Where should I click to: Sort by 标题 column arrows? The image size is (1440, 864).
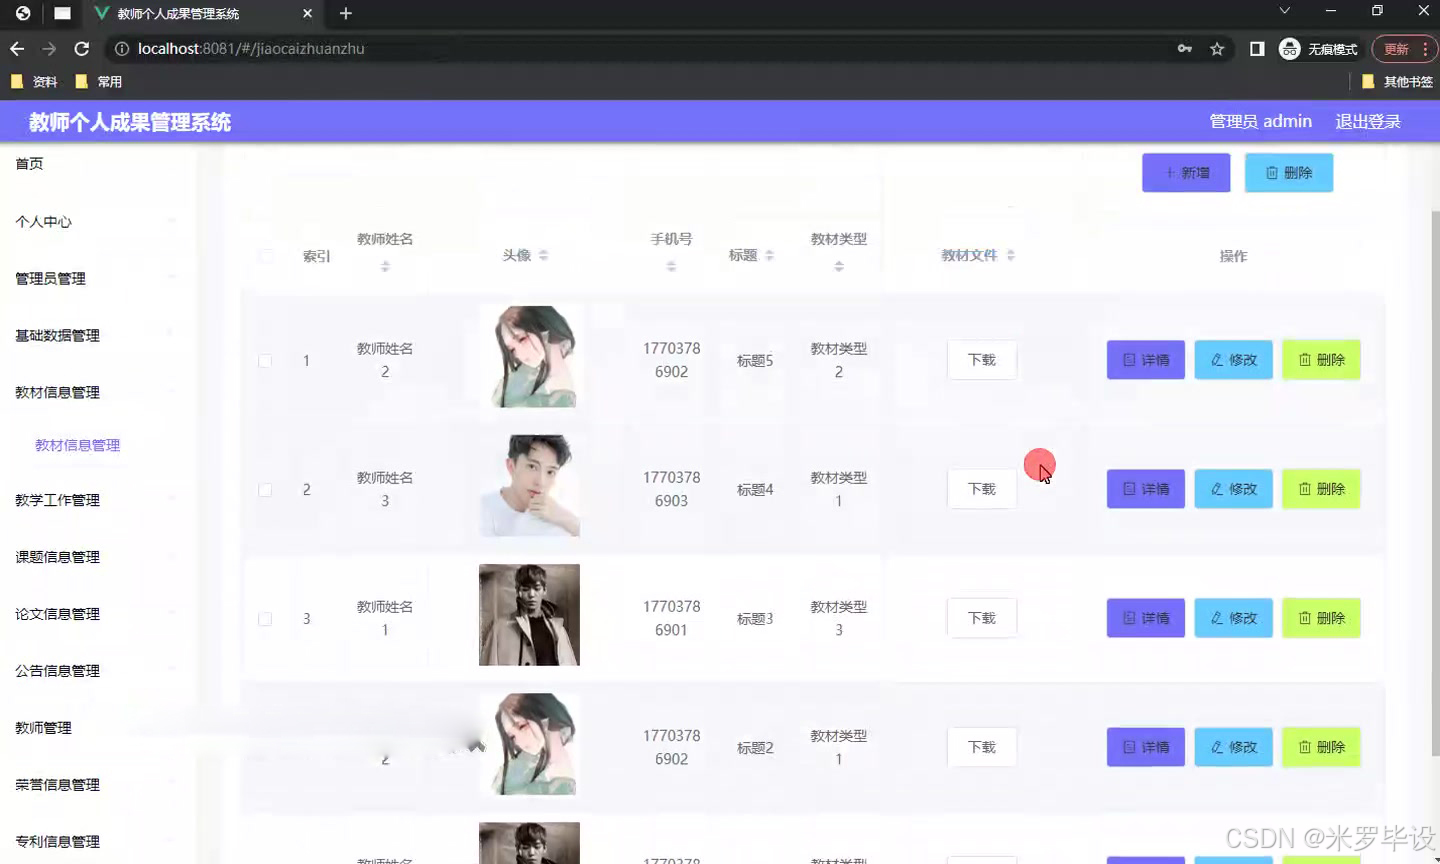click(x=769, y=256)
